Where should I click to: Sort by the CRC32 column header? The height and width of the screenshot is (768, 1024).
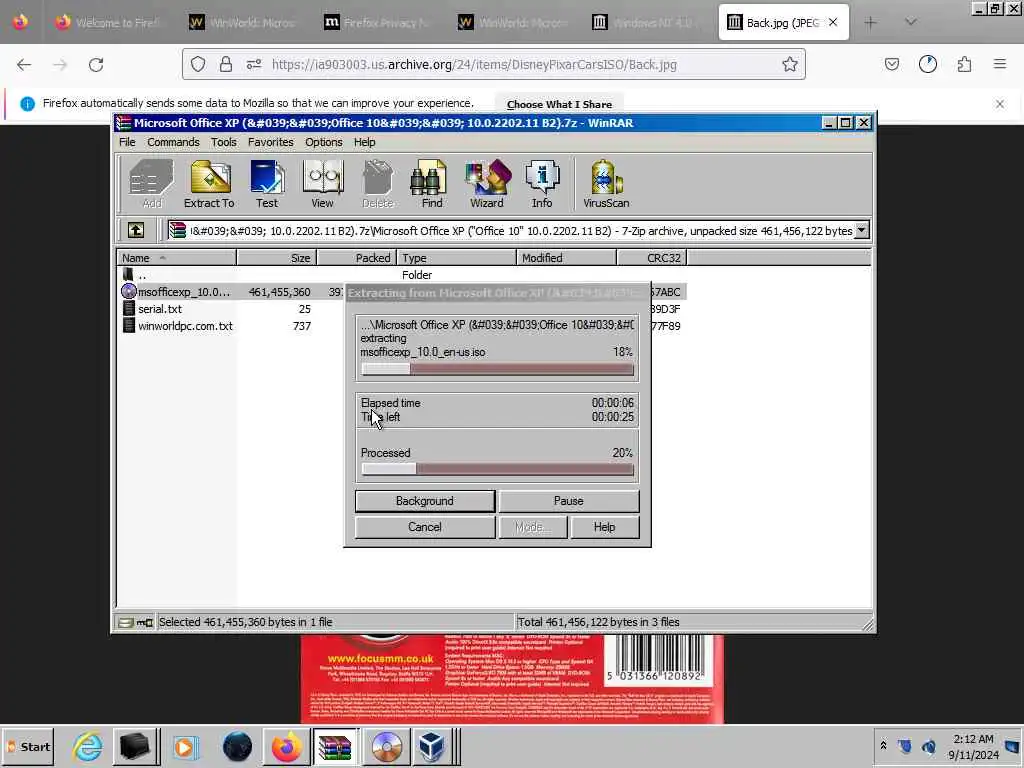651,258
